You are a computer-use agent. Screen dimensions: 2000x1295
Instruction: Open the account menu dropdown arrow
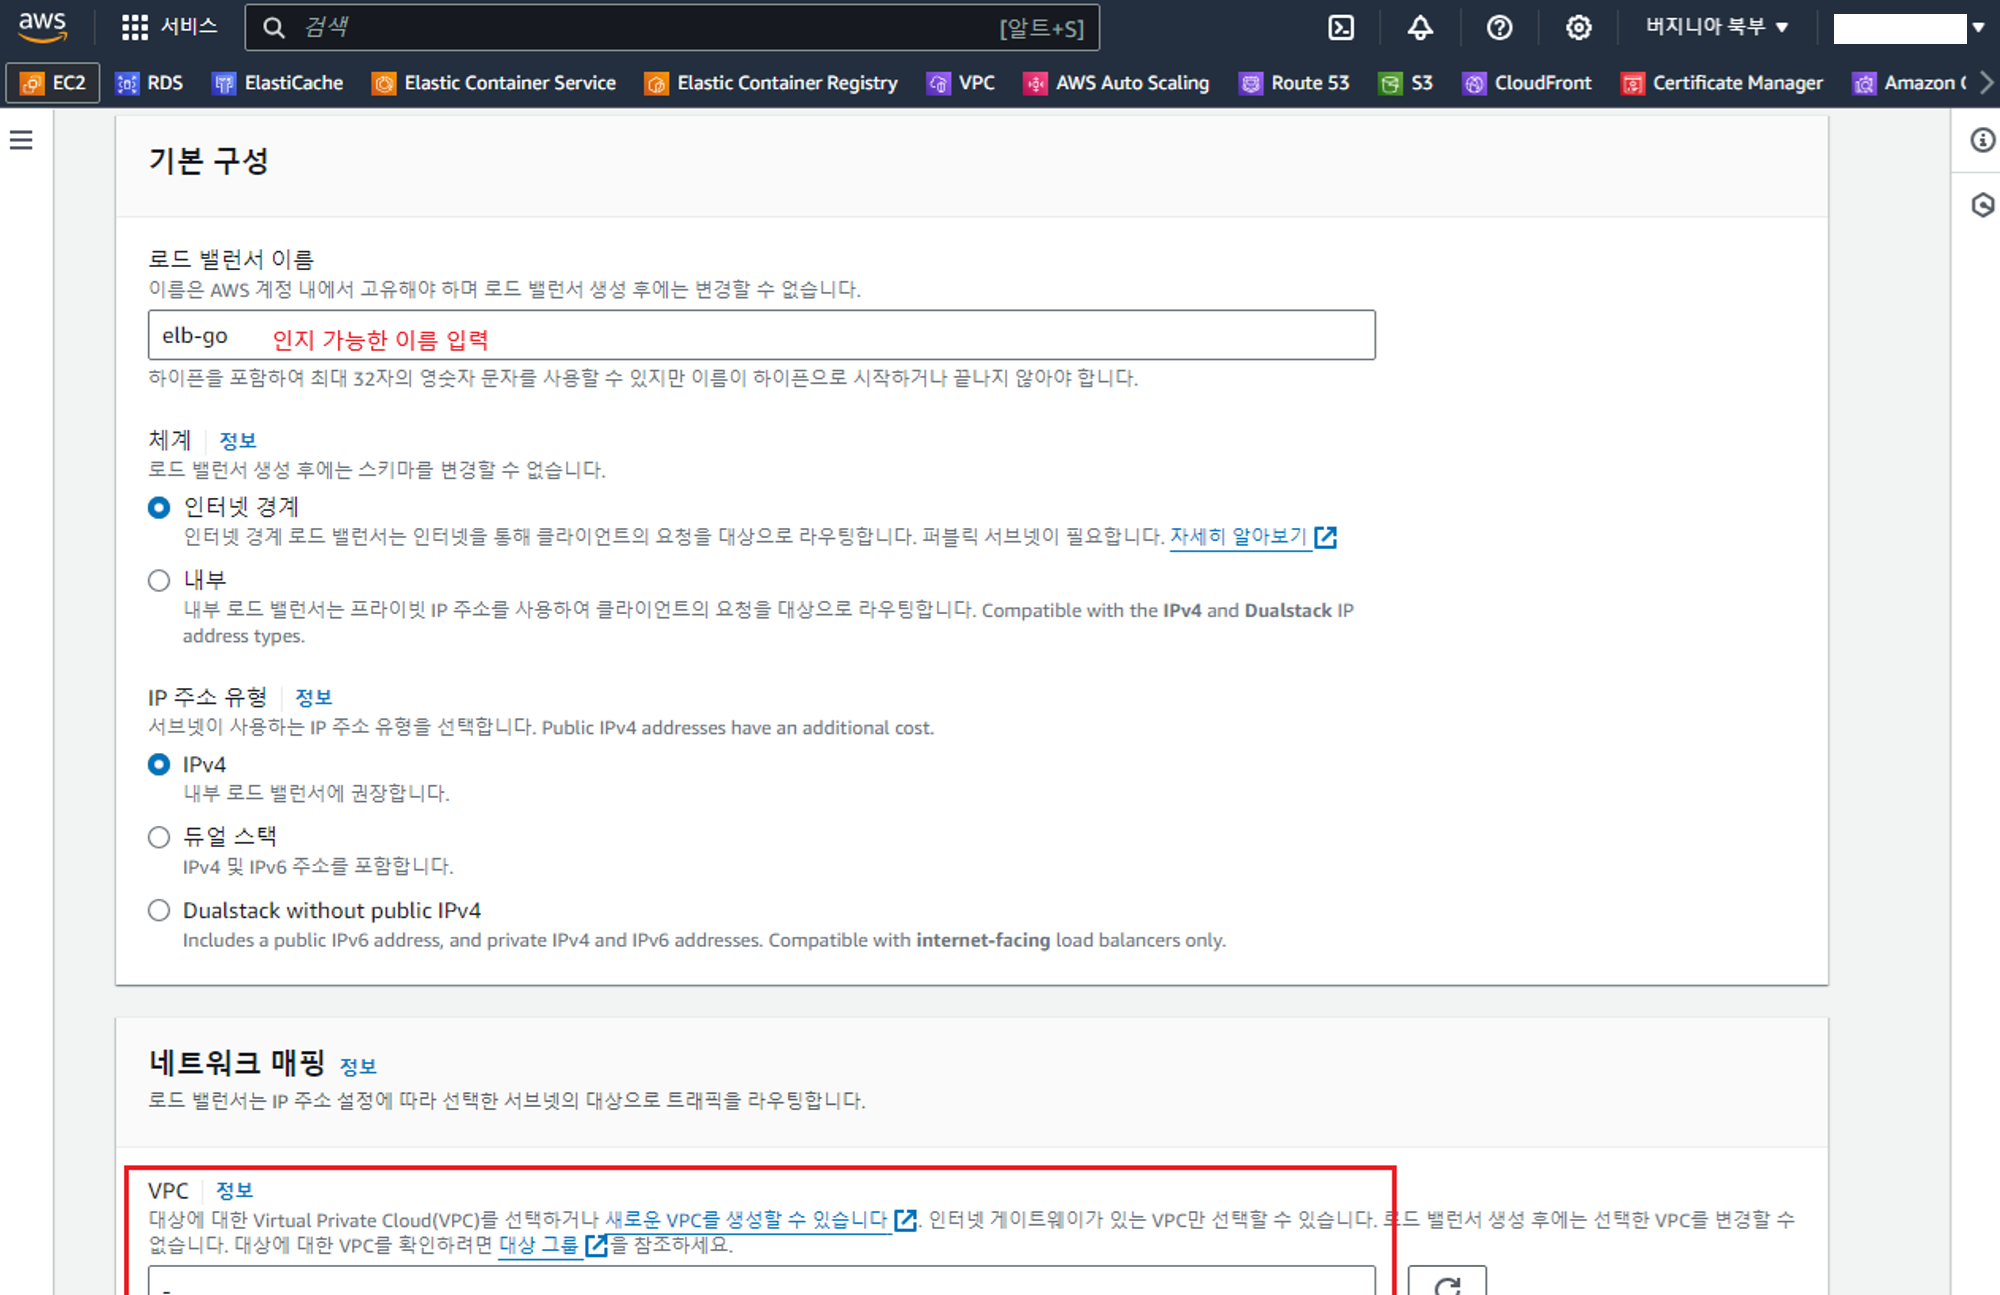coord(1977,28)
